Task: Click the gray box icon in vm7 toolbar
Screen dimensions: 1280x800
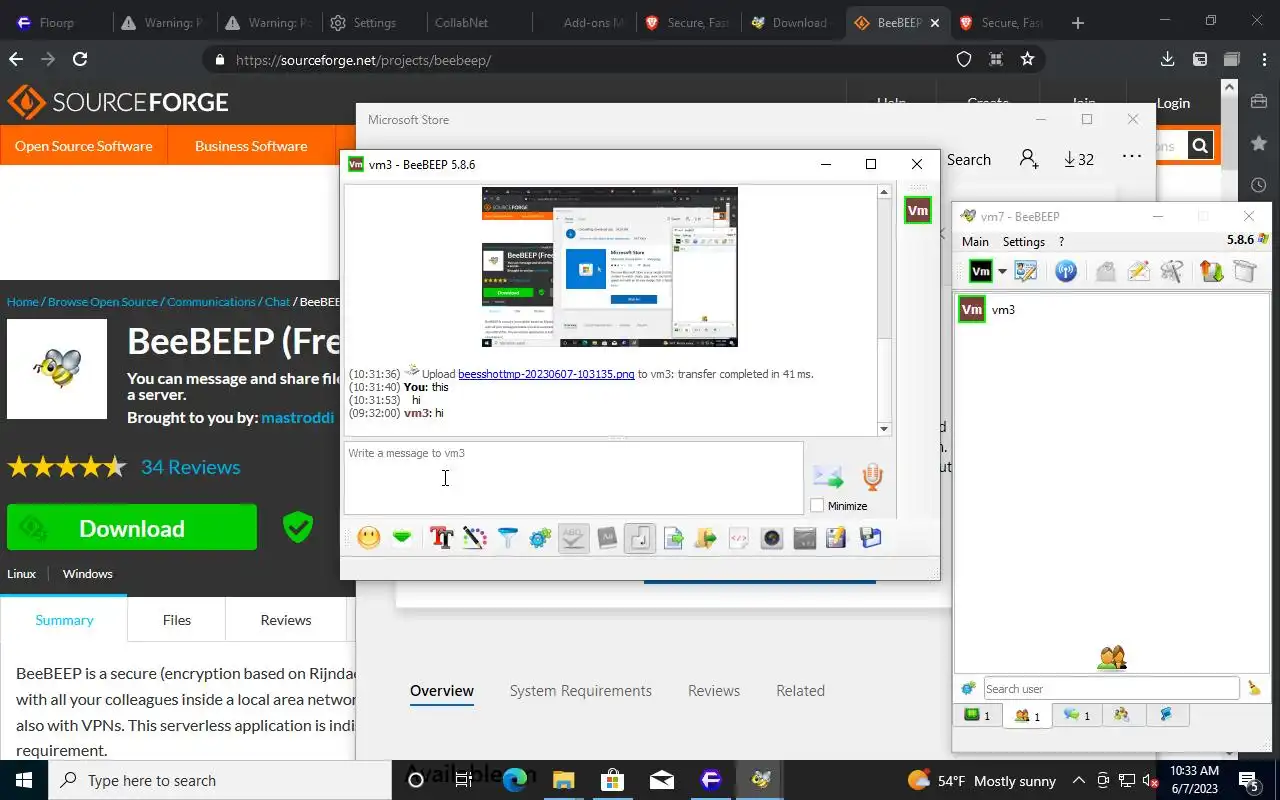Action: (x=1245, y=271)
